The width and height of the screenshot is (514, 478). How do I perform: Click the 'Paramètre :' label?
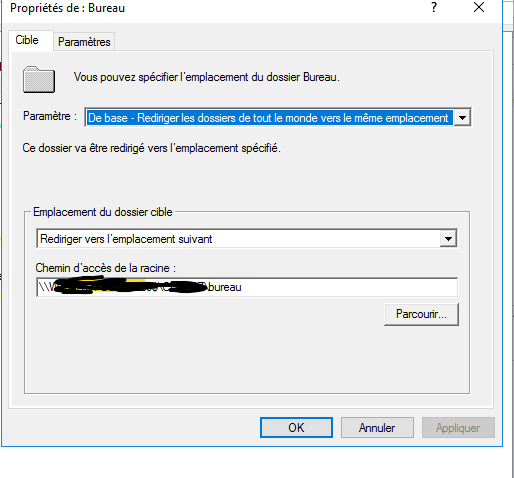click(x=50, y=116)
